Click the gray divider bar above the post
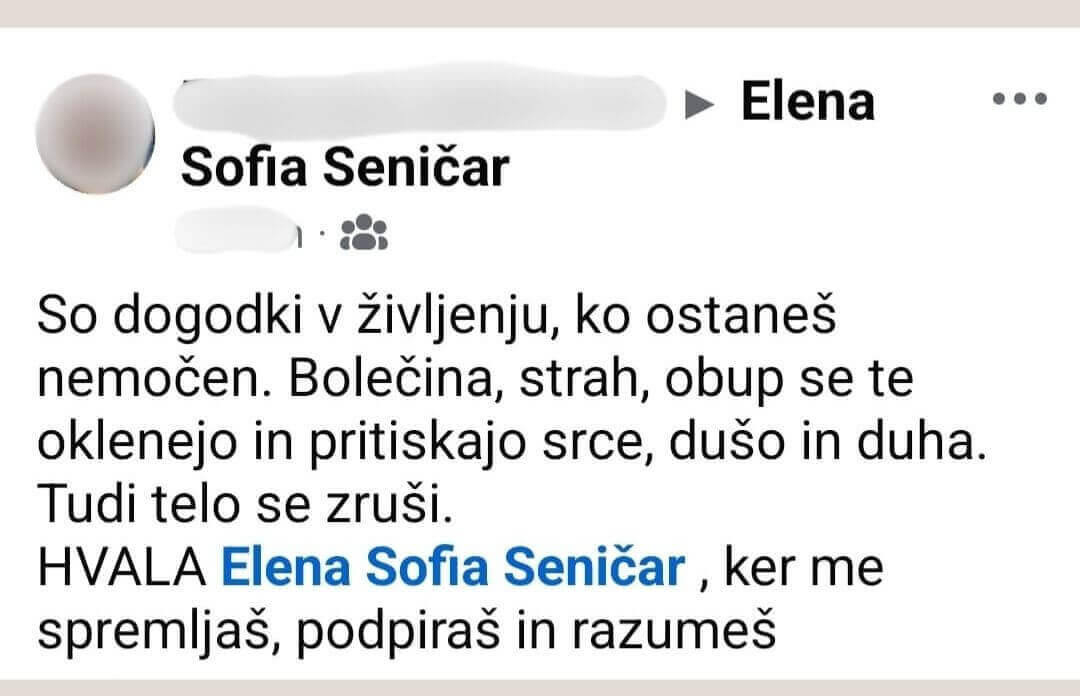Viewport: 1080px width, 696px height. (x=540, y=11)
